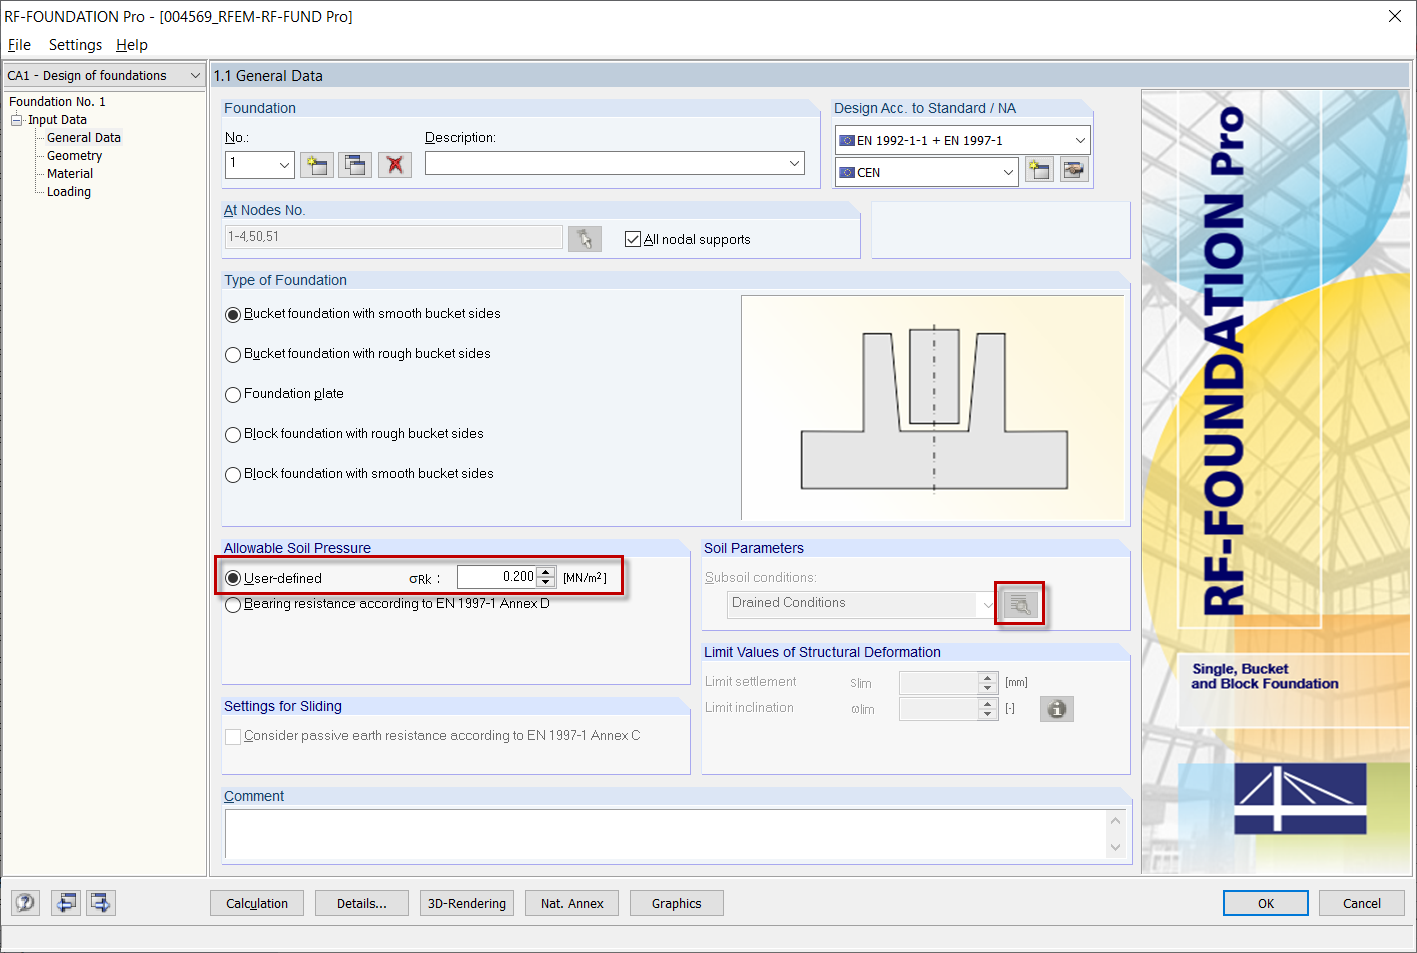Image resolution: width=1417 pixels, height=953 pixels.
Task: Open the File menu
Action: 19,45
